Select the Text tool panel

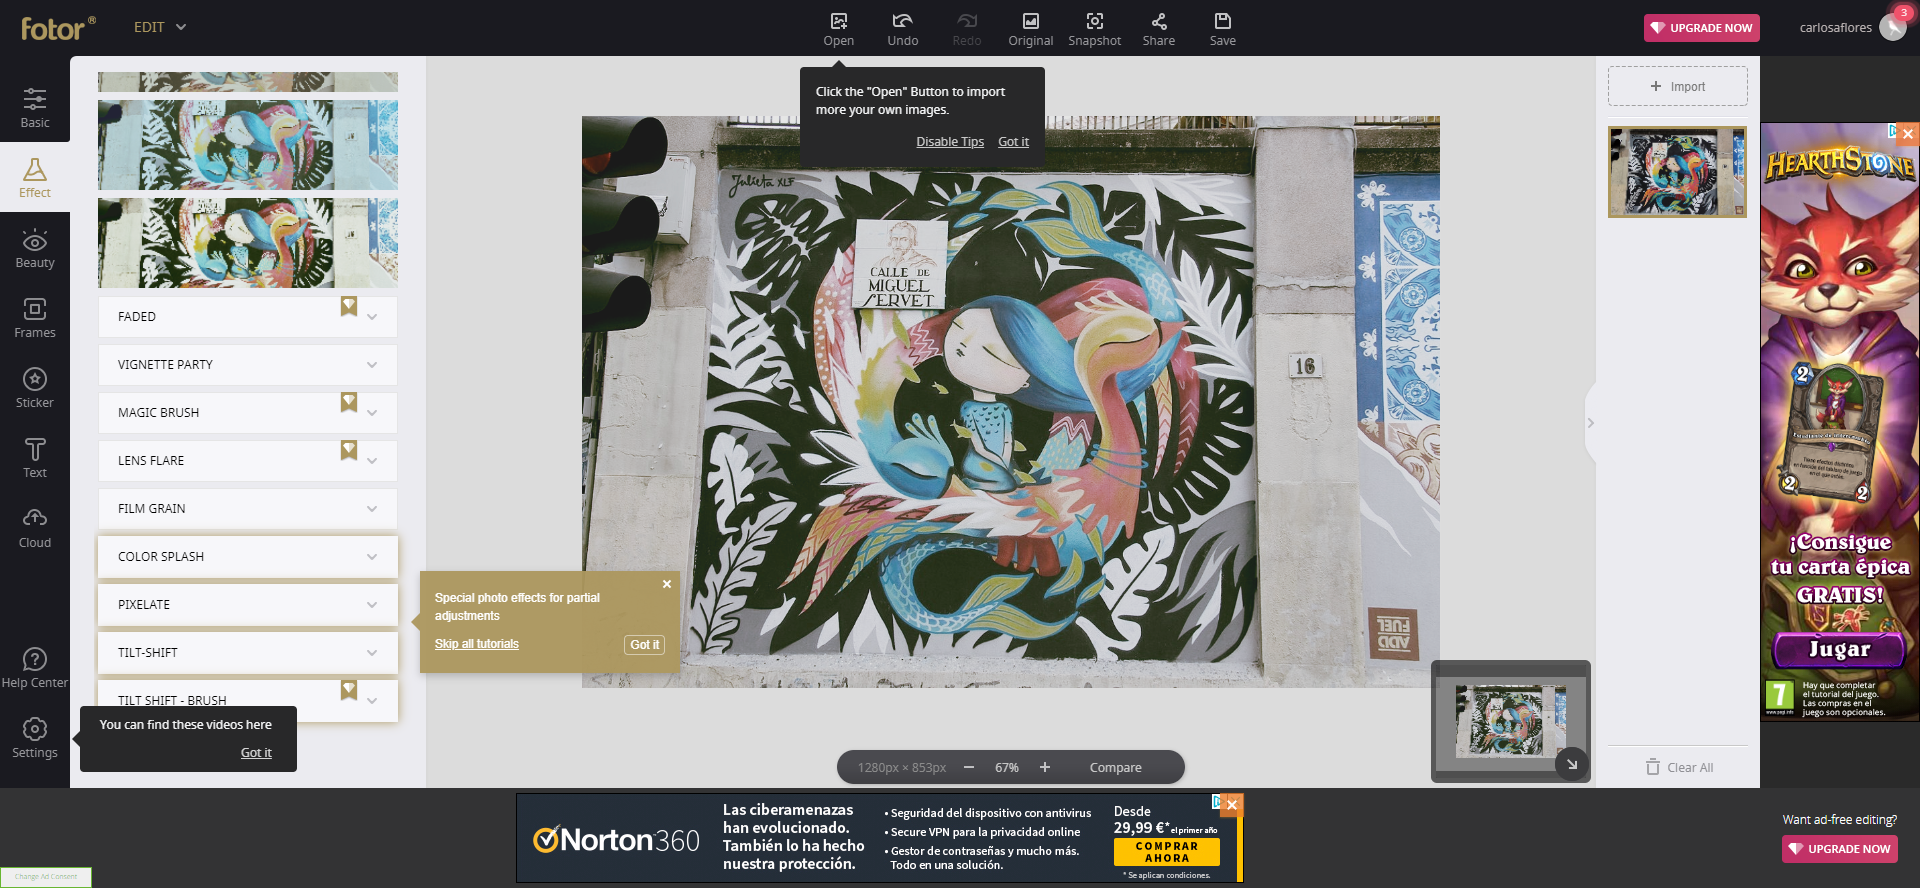pyautogui.click(x=35, y=458)
